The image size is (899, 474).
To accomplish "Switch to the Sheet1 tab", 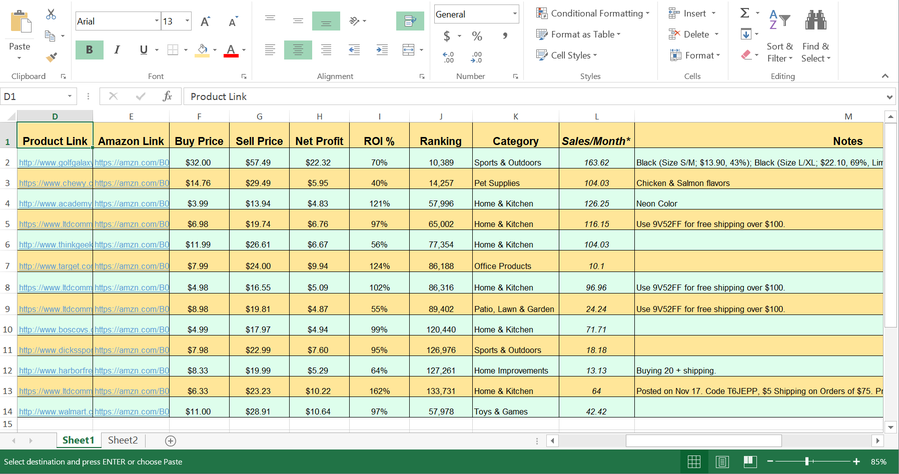I will click(78, 440).
